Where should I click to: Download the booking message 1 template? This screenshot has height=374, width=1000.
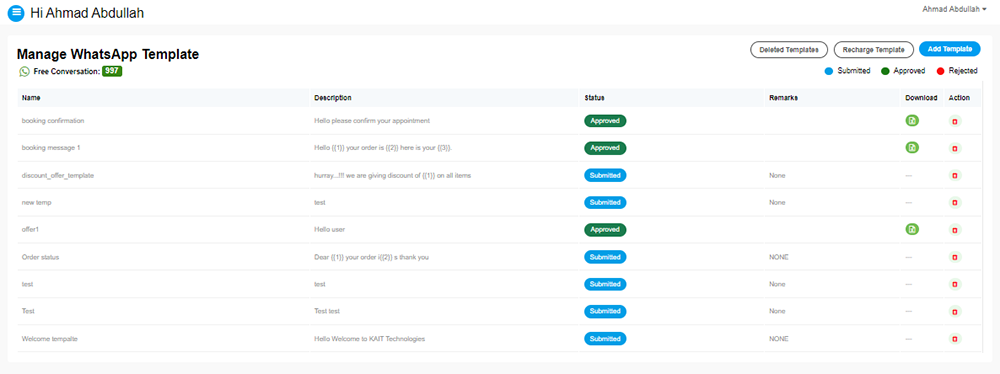912,147
